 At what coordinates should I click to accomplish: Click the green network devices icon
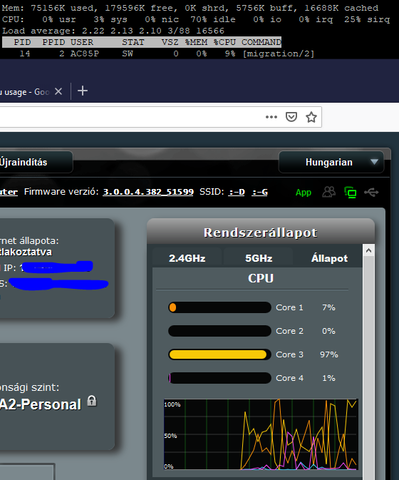[350, 192]
